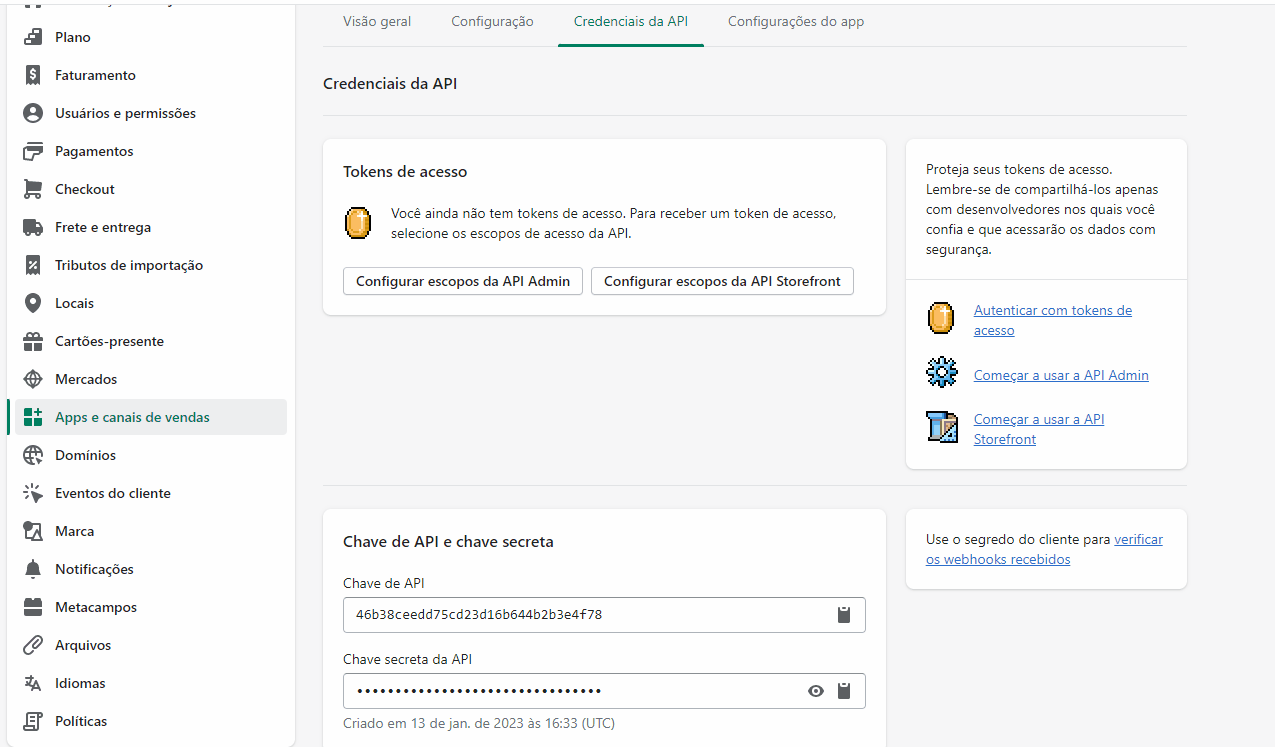This screenshot has width=1275, height=747.
Task: Click the coin icon beside Autenticar link
Action: (x=941, y=319)
